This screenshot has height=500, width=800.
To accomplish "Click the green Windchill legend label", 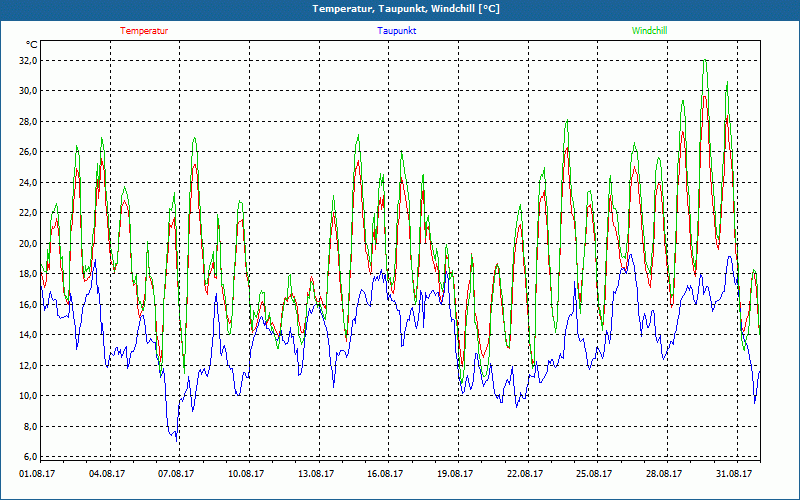I will tap(649, 31).
